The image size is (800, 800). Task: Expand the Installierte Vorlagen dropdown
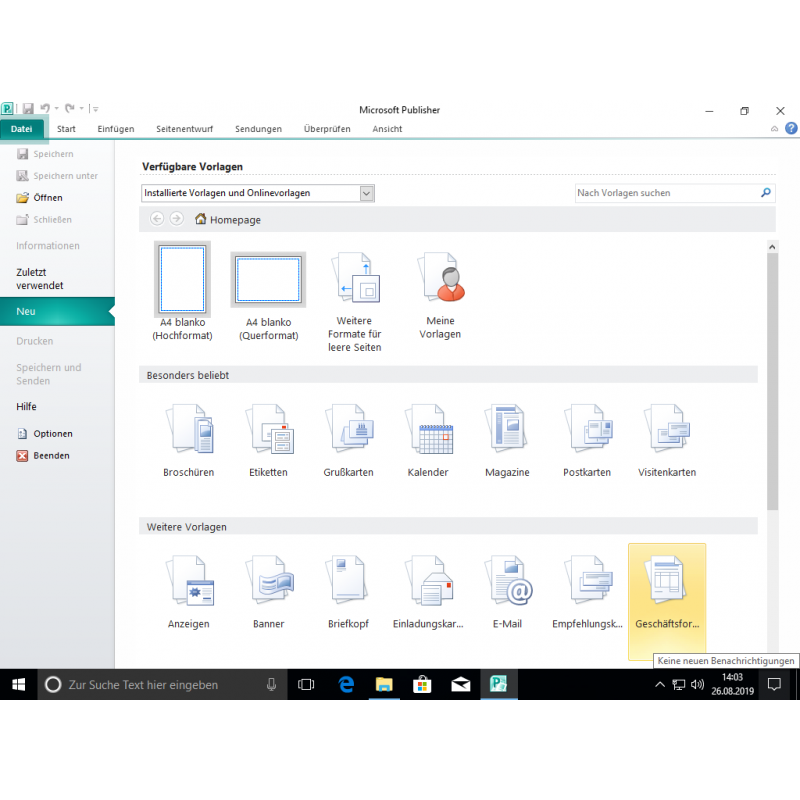pos(367,193)
